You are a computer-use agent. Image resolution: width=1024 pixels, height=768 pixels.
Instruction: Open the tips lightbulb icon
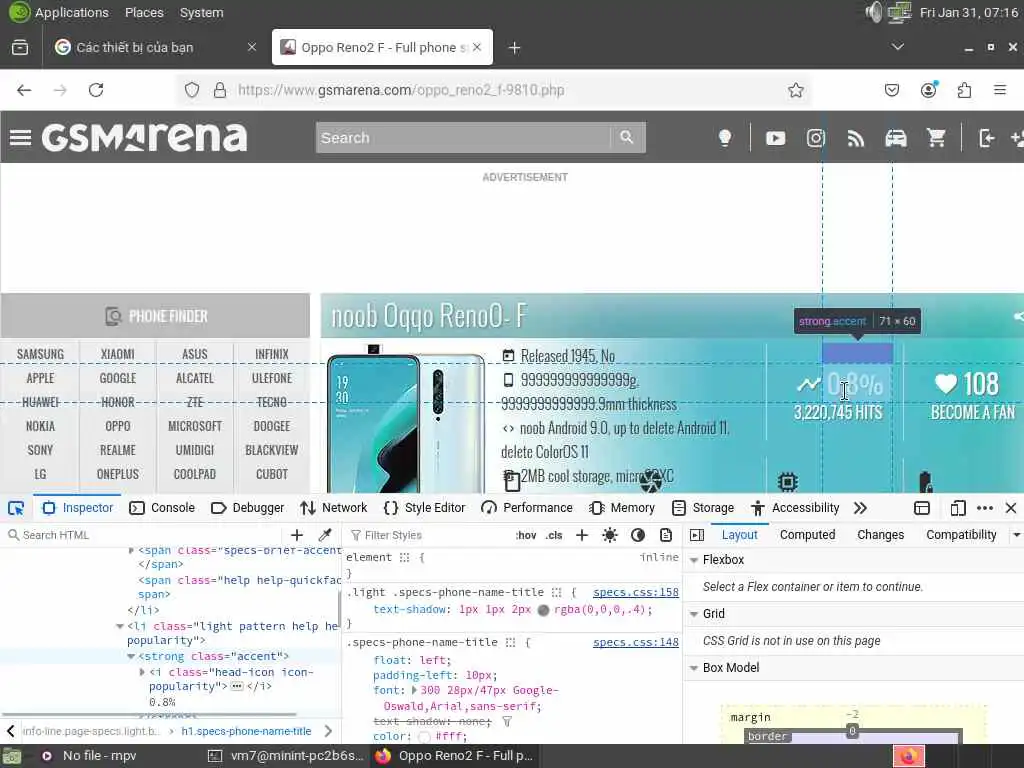coord(724,138)
